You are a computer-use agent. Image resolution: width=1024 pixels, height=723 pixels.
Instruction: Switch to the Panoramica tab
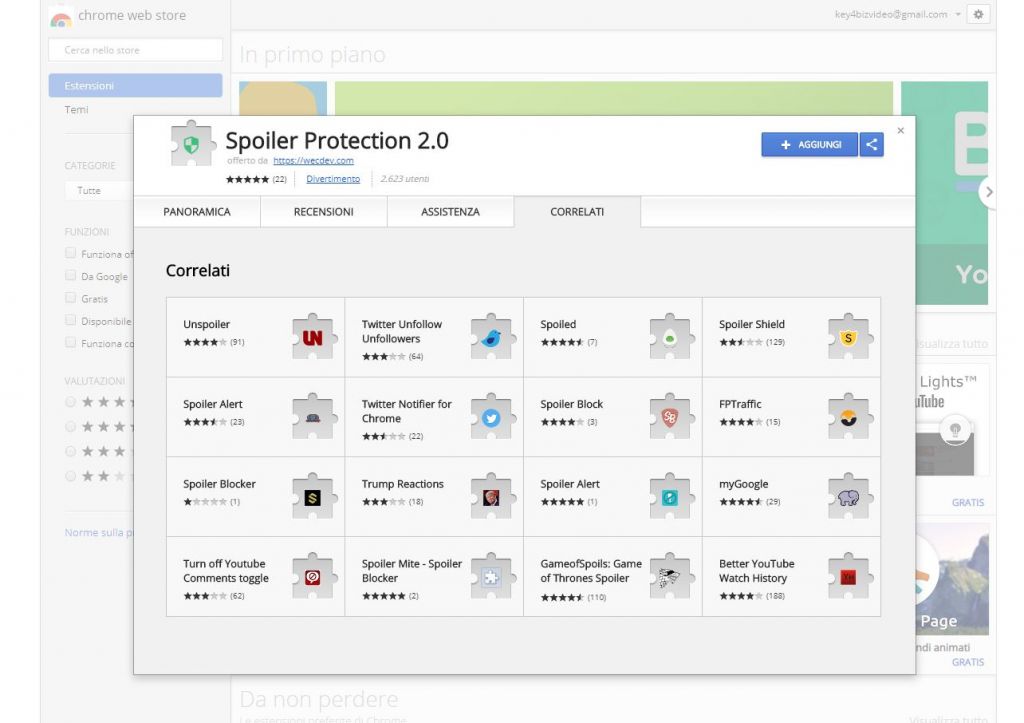coord(197,212)
